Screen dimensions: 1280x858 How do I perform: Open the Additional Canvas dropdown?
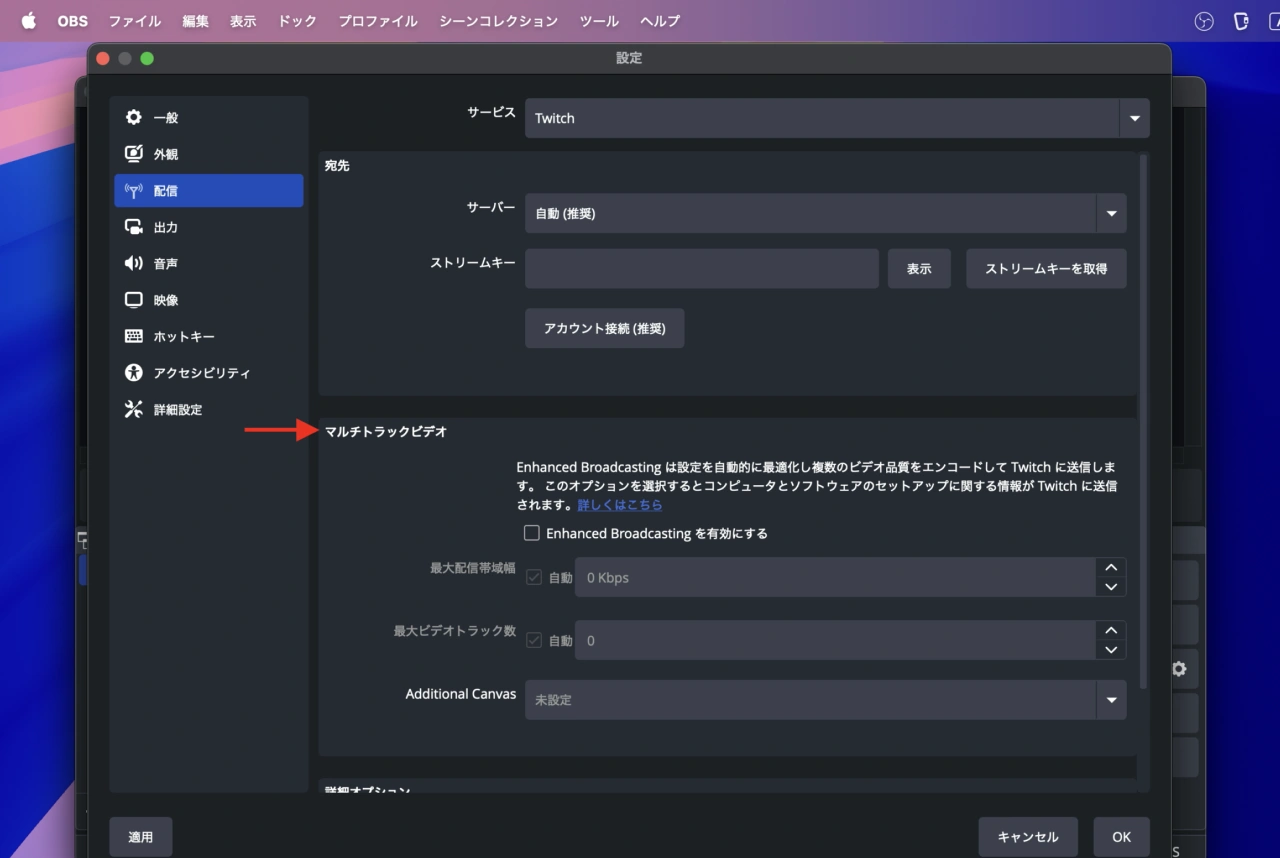[x=1111, y=700]
